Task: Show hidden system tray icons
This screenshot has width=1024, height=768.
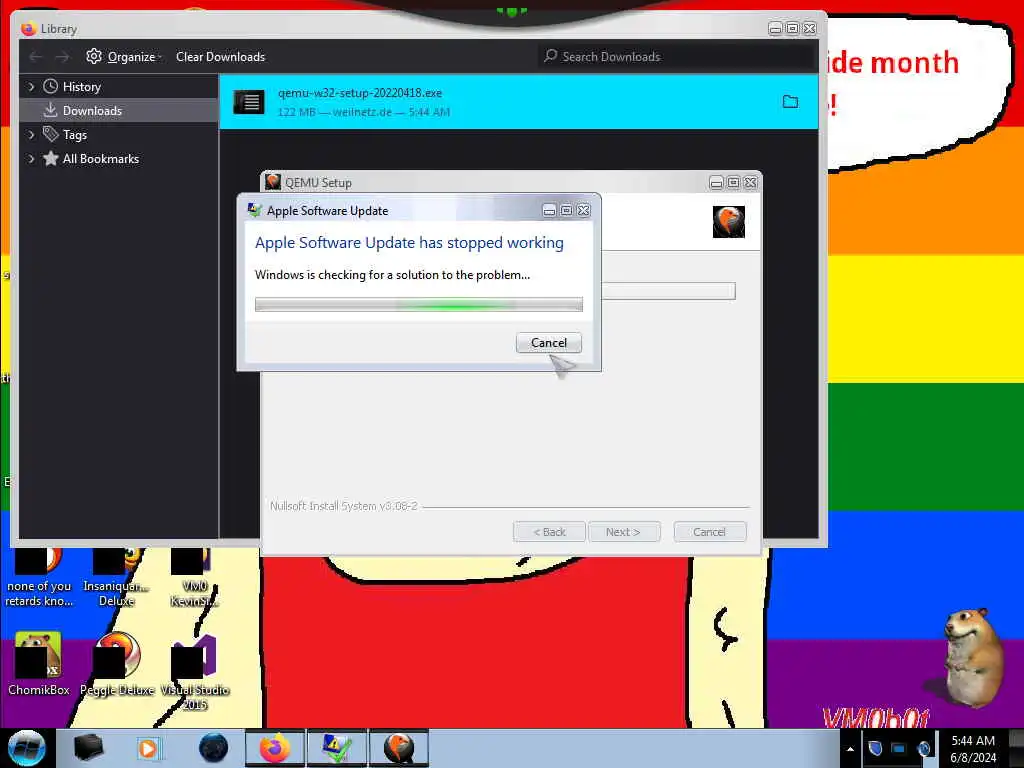Action: (850, 749)
